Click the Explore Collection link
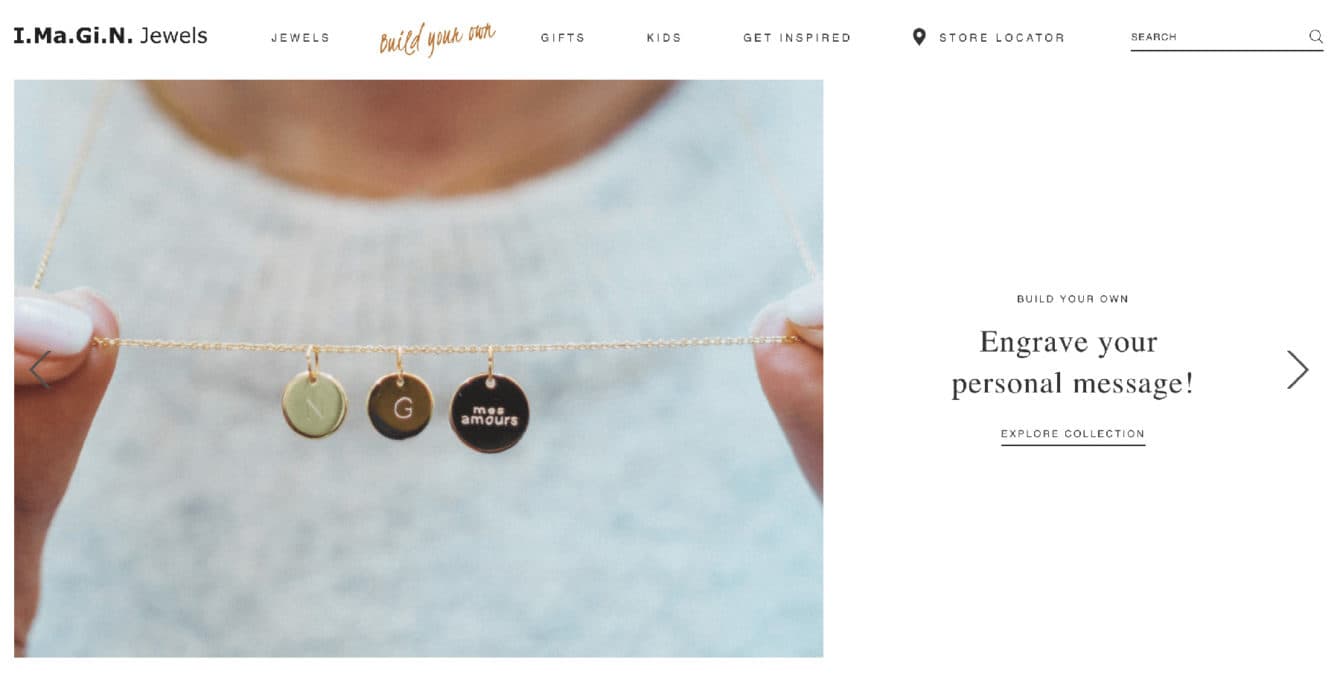 [1073, 434]
